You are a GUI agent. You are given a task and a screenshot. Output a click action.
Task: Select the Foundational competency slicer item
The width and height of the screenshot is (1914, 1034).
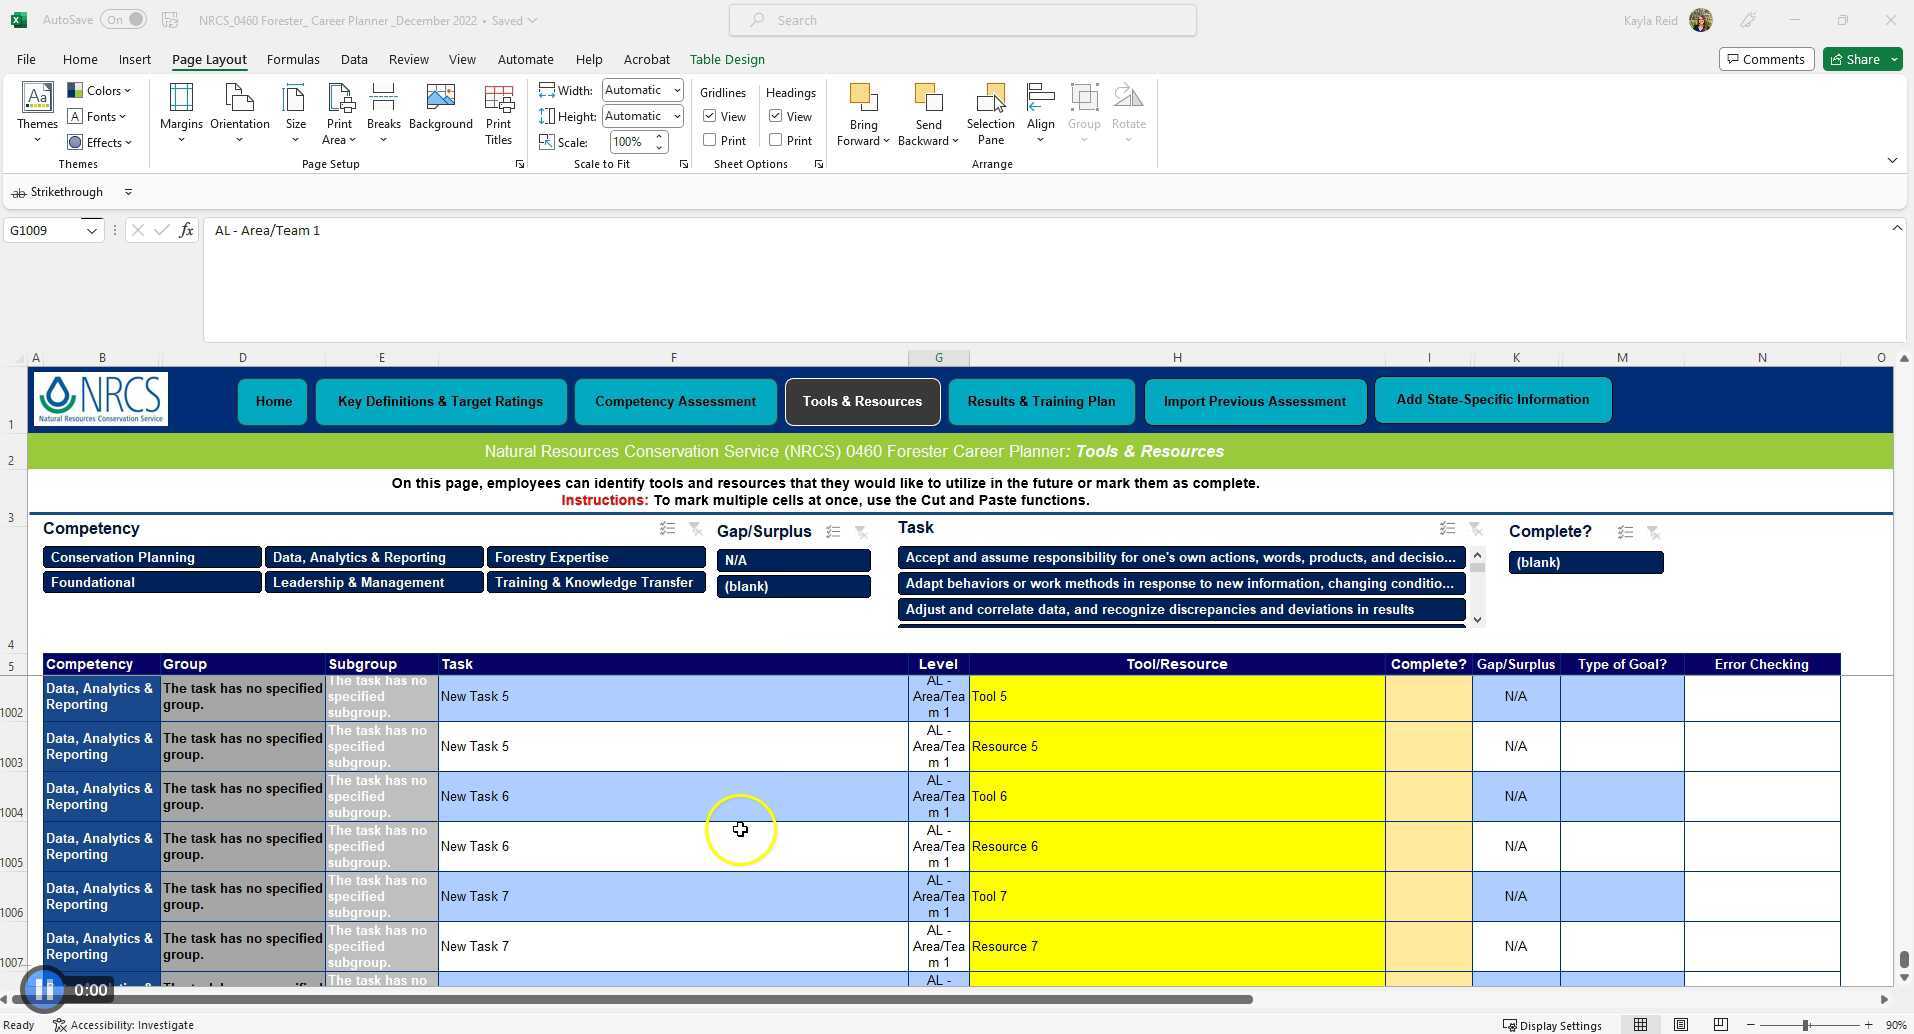click(x=151, y=582)
